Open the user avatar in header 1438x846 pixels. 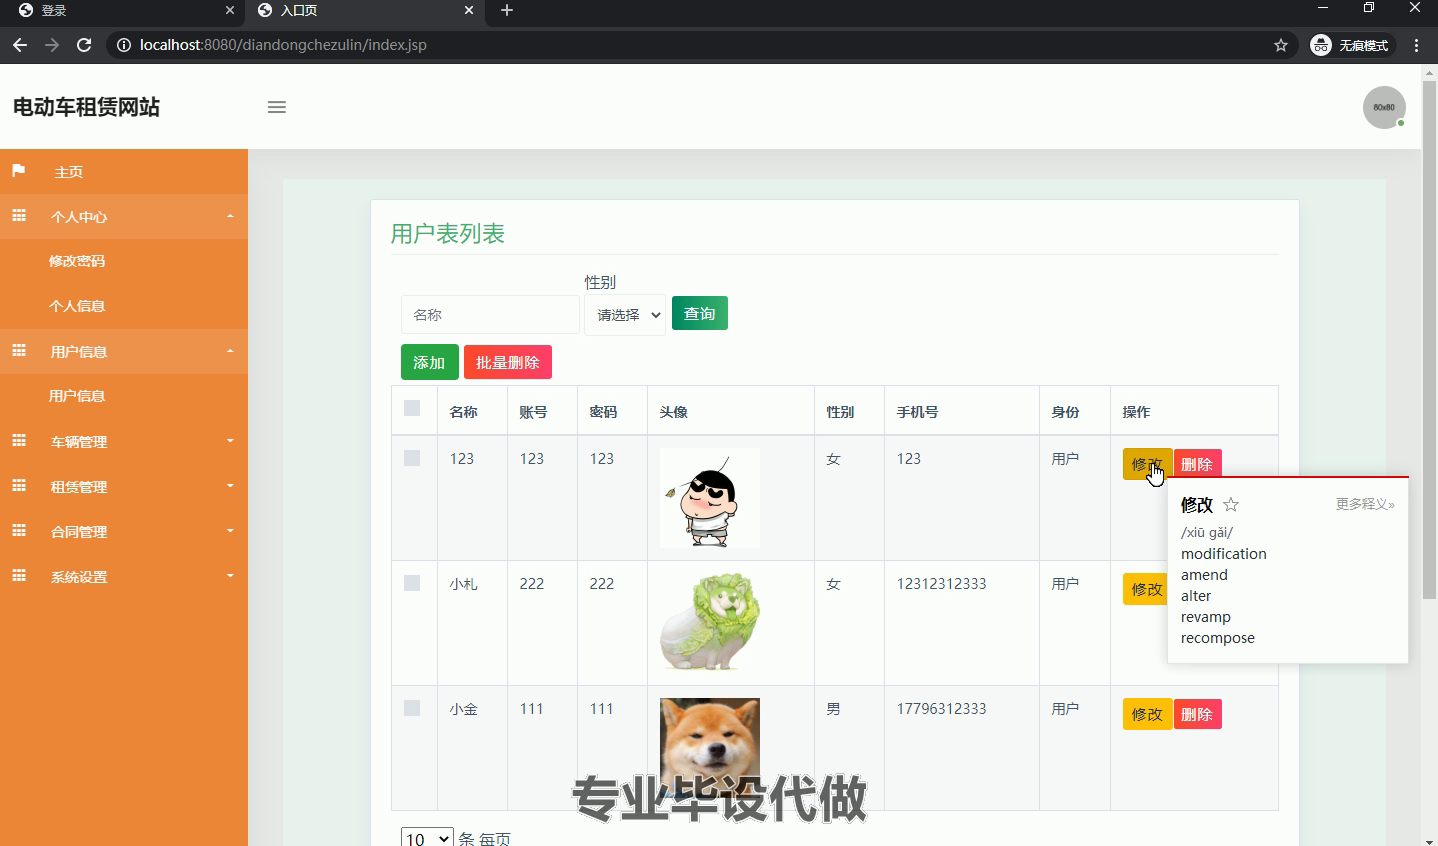coord(1384,107)
